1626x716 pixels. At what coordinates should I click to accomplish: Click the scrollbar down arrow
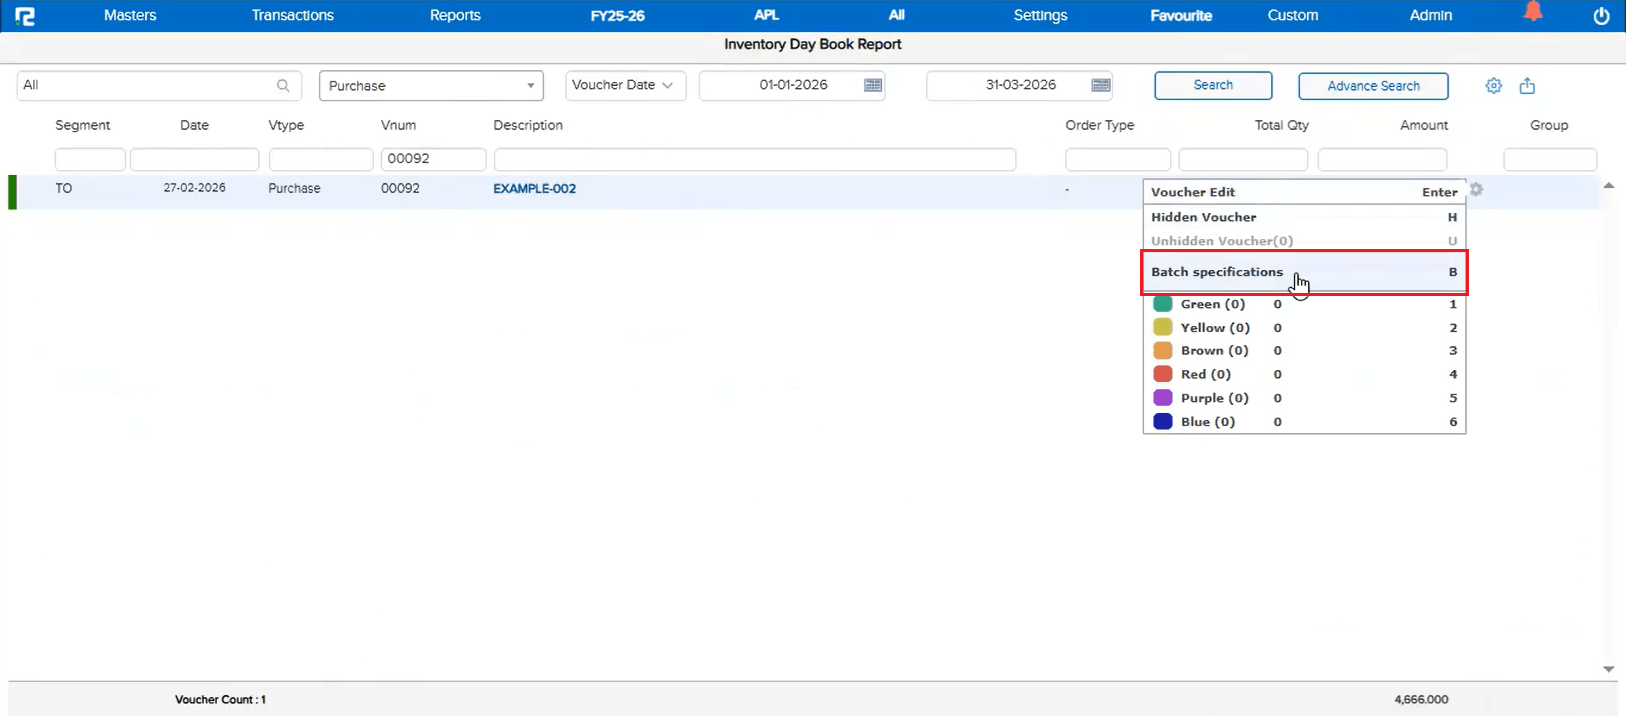pyautogui.click(x=1608, y=669)
